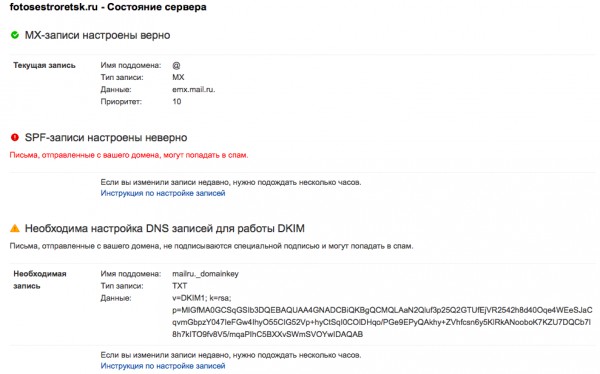Screen dimensions: 600x374
Task: Click the DKIM DNS setup heading
Action: click(x=165, y=229)
